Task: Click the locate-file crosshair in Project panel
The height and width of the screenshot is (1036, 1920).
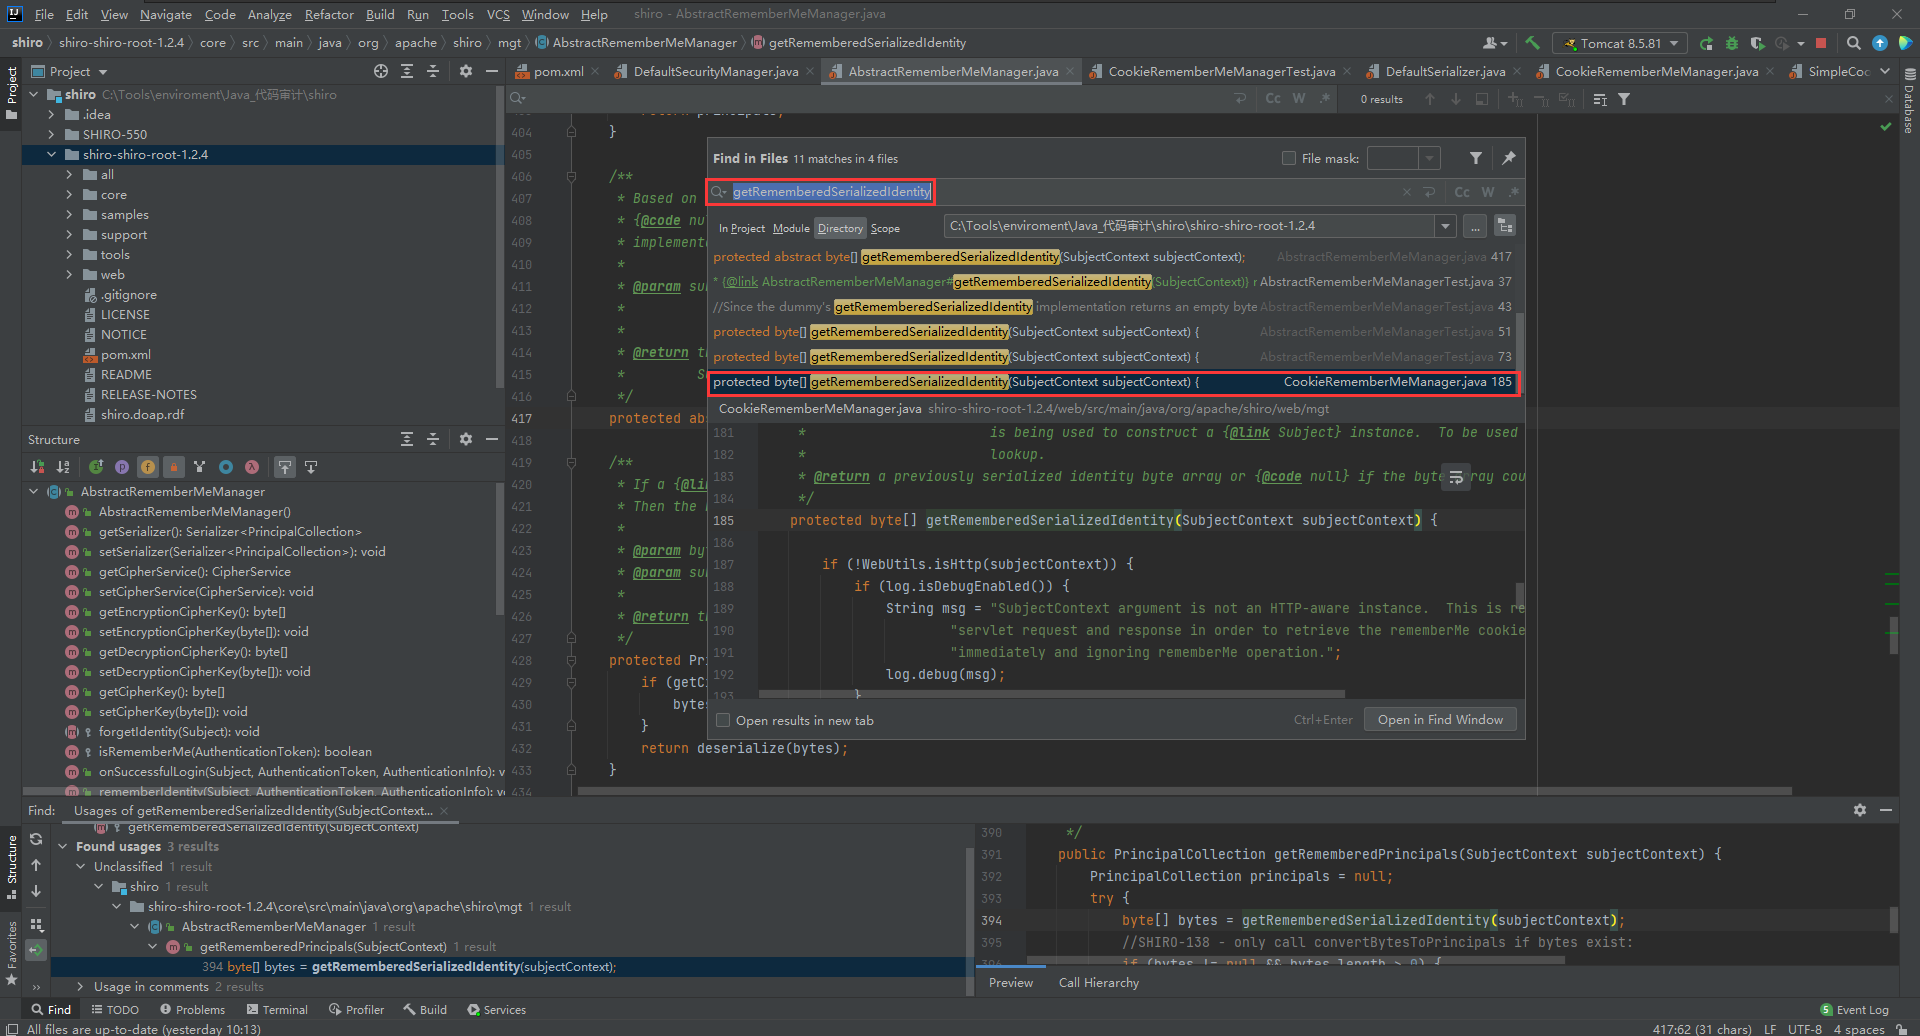Action: pyautogui.click(x=381, y=71)
